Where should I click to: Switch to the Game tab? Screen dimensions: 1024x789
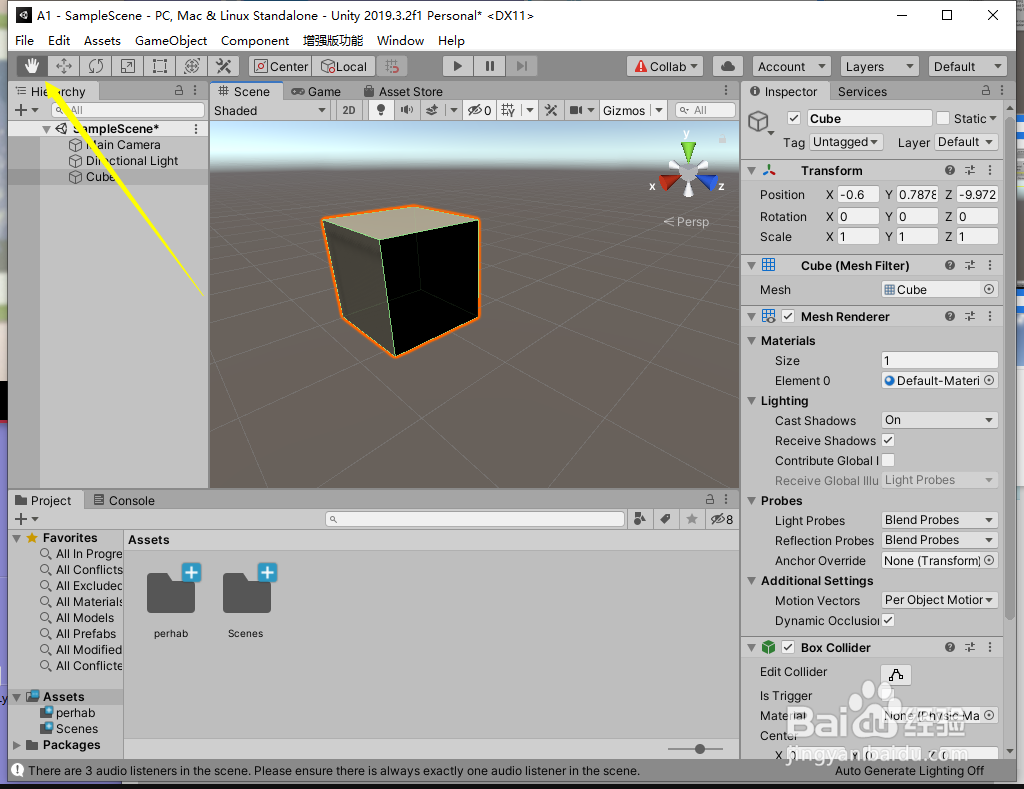[316, 91]
